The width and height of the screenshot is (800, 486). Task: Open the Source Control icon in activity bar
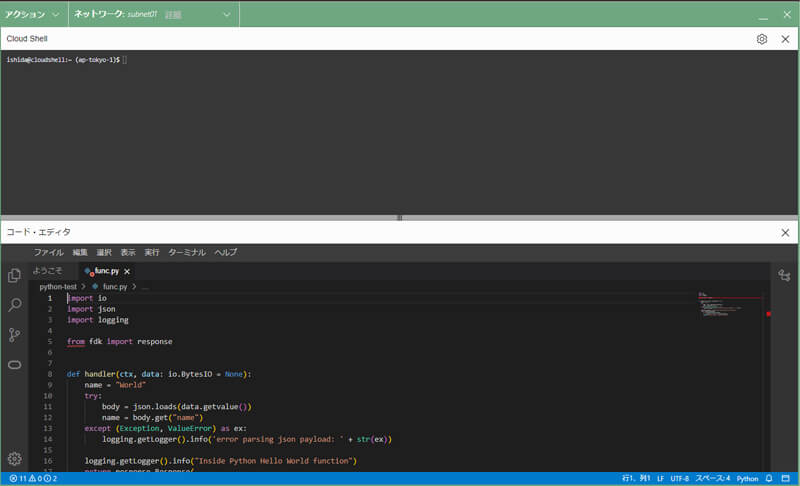(14, 335)
